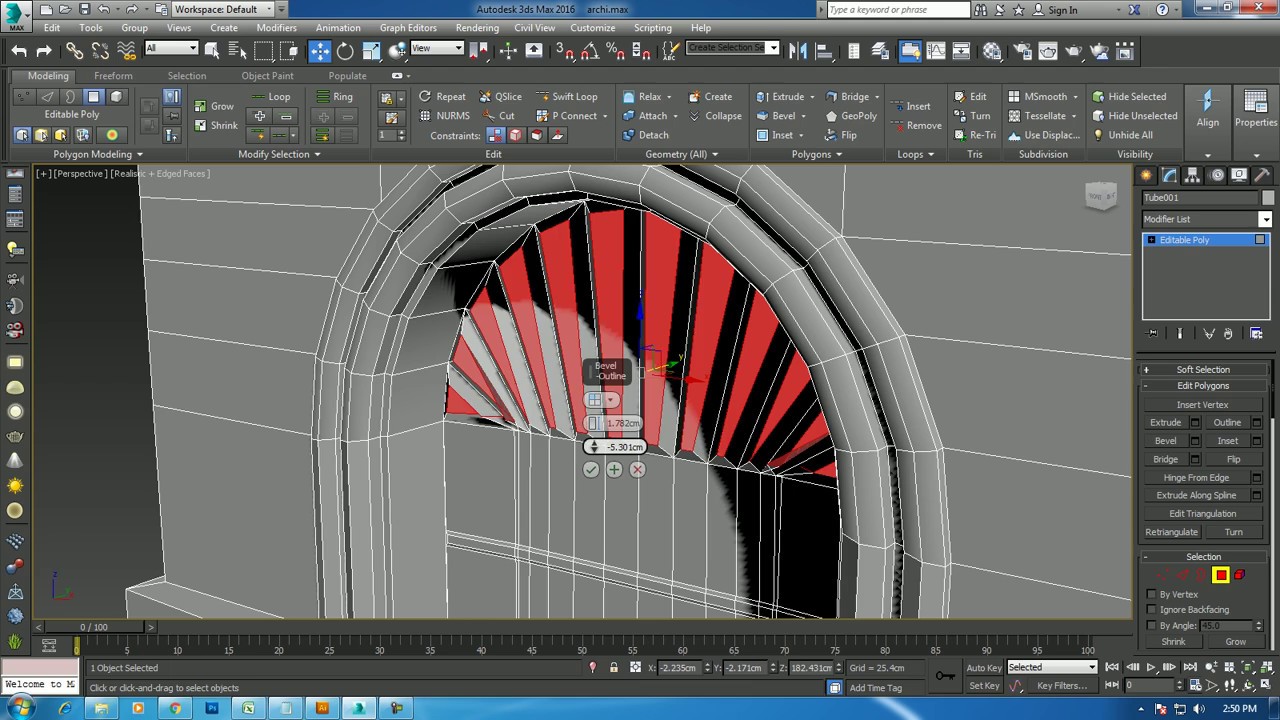Click the Tube001 object color swatch
This screenshot has width=1280, height=720.
[1268, 198]
